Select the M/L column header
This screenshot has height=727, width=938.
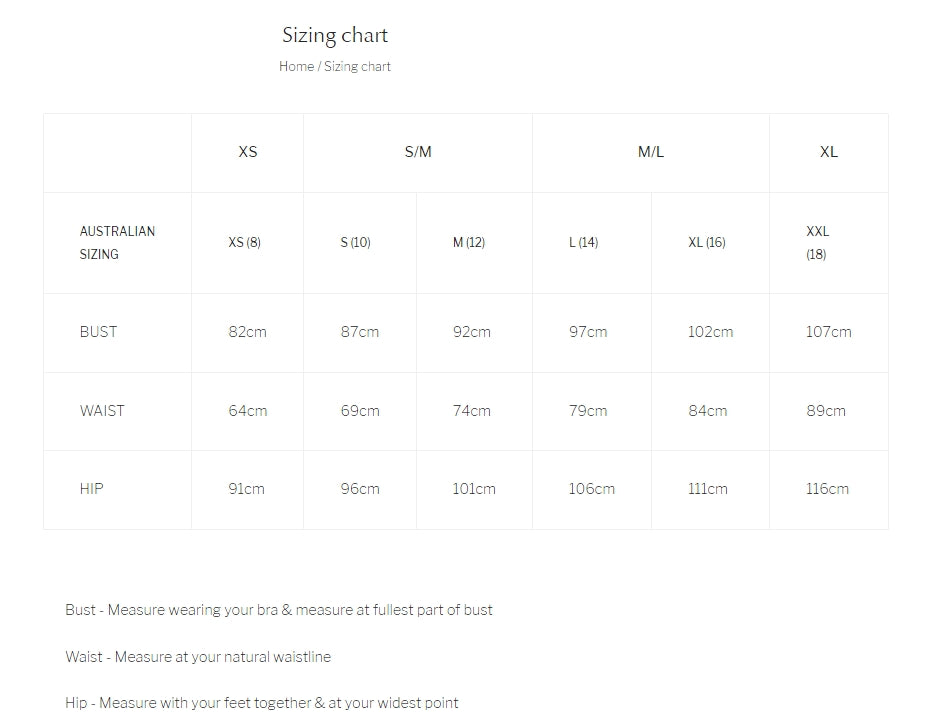pos(651,152)
